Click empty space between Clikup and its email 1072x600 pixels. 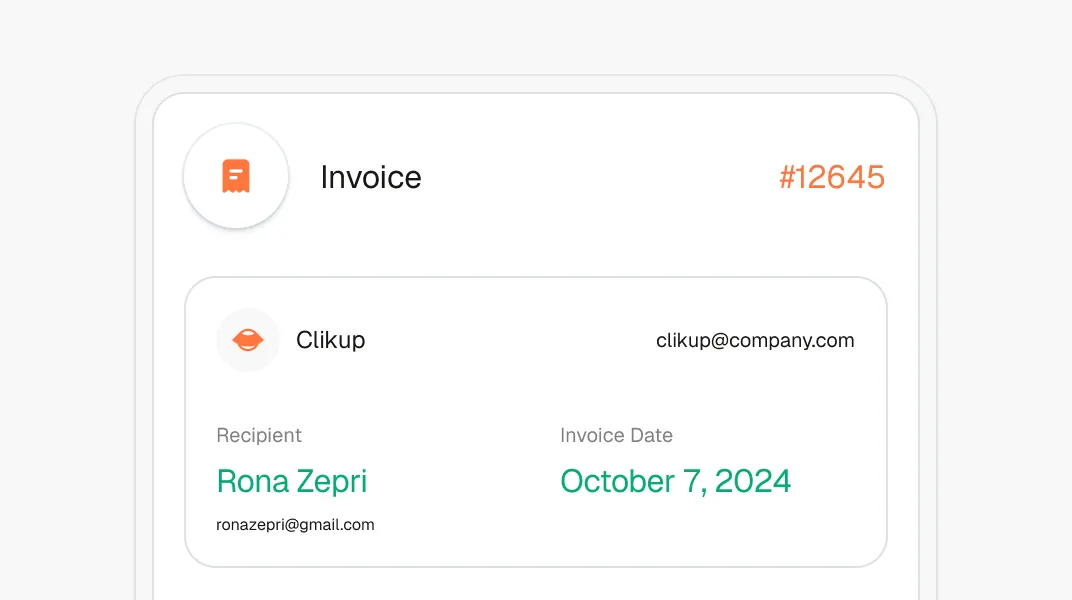[510, 340]
